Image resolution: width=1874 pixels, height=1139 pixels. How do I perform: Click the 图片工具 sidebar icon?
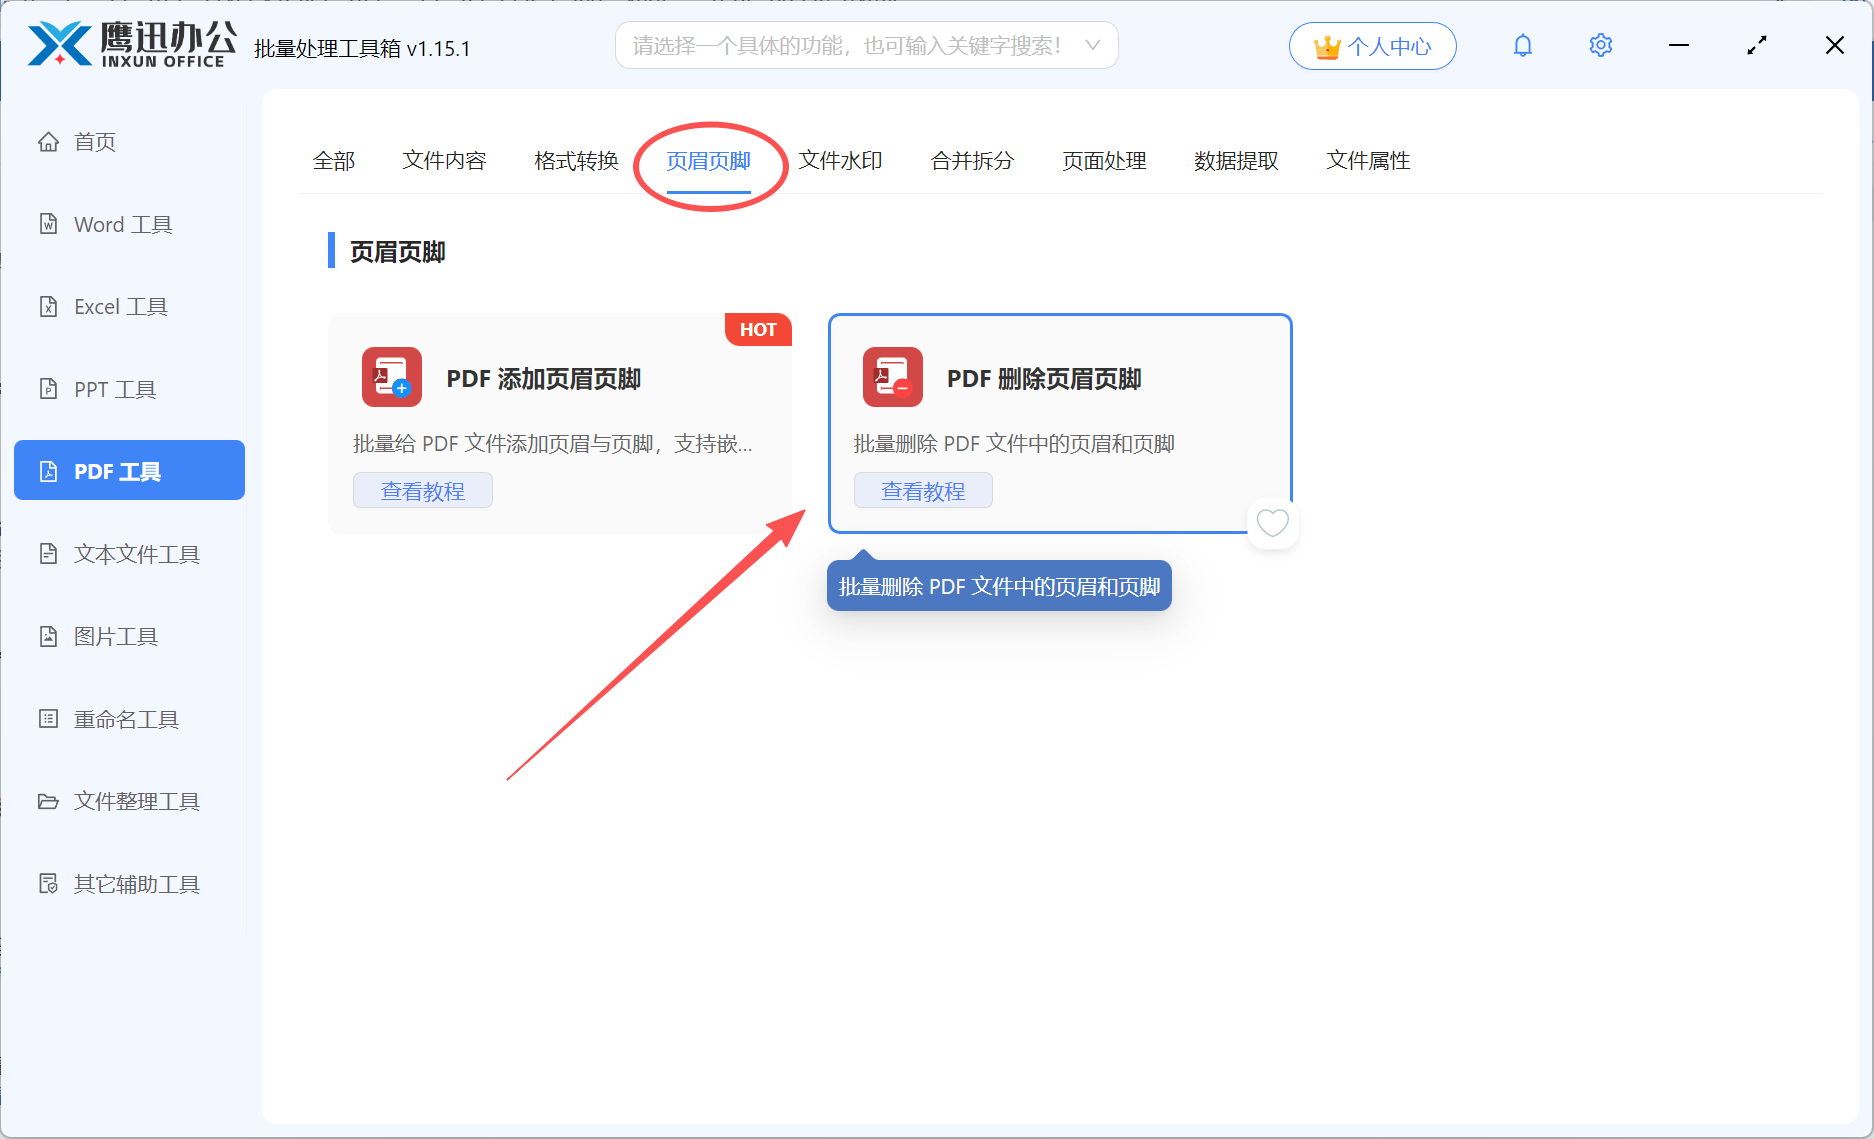pos(48,636)
